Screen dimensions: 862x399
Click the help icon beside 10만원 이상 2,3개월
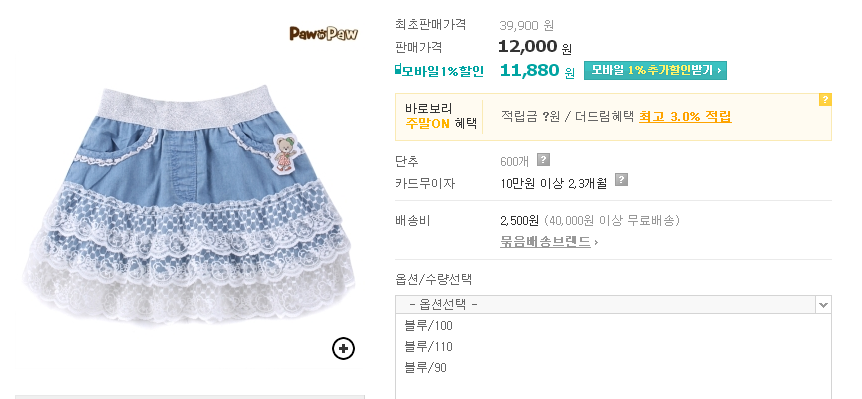621,180
